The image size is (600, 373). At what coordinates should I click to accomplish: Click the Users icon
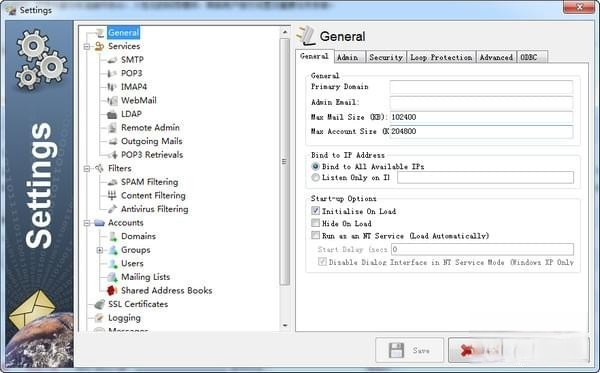(x=113, y=264)
